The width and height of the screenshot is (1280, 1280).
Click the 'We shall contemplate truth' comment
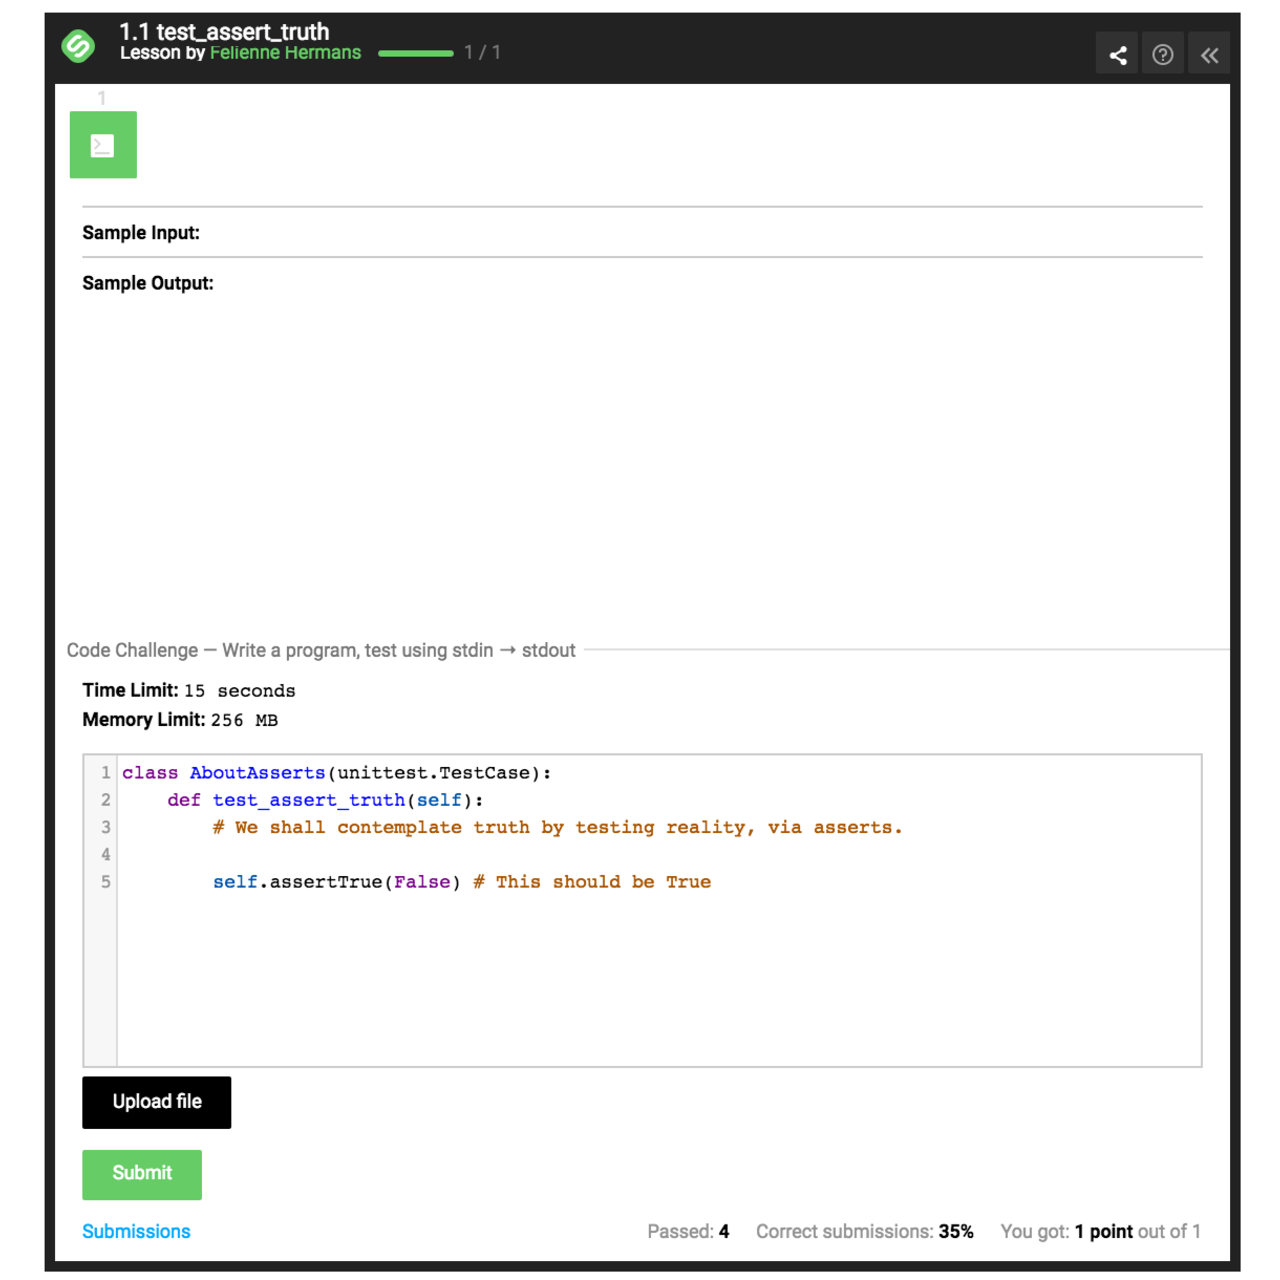[x=557, y=827]
